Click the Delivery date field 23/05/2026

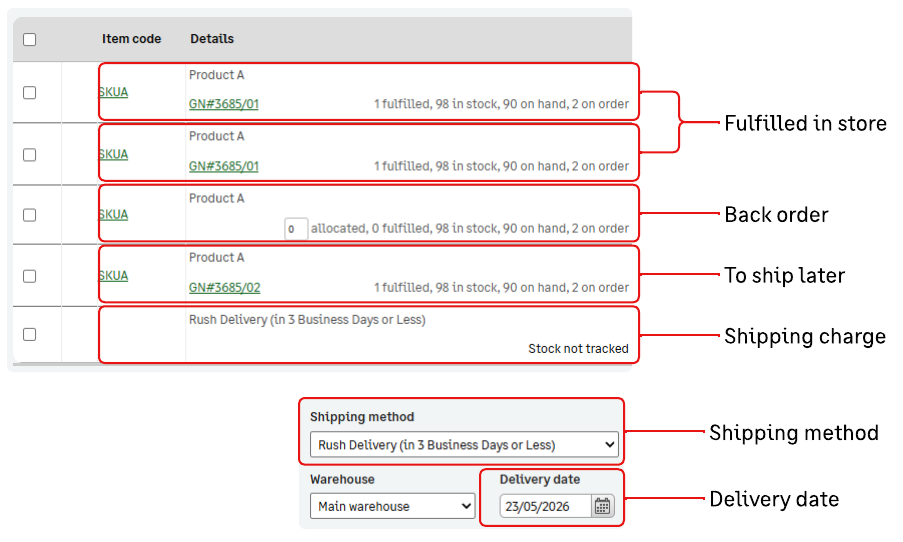pyautogui.click(x=545, y=506)
